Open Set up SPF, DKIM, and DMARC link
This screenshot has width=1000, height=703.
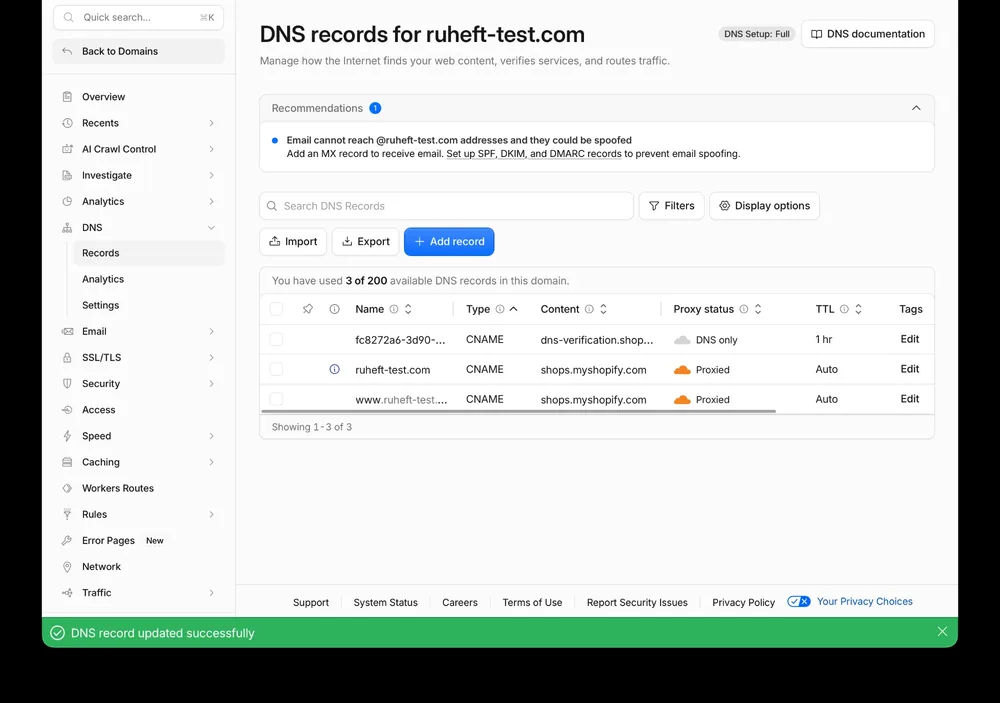tap(534, 154)
